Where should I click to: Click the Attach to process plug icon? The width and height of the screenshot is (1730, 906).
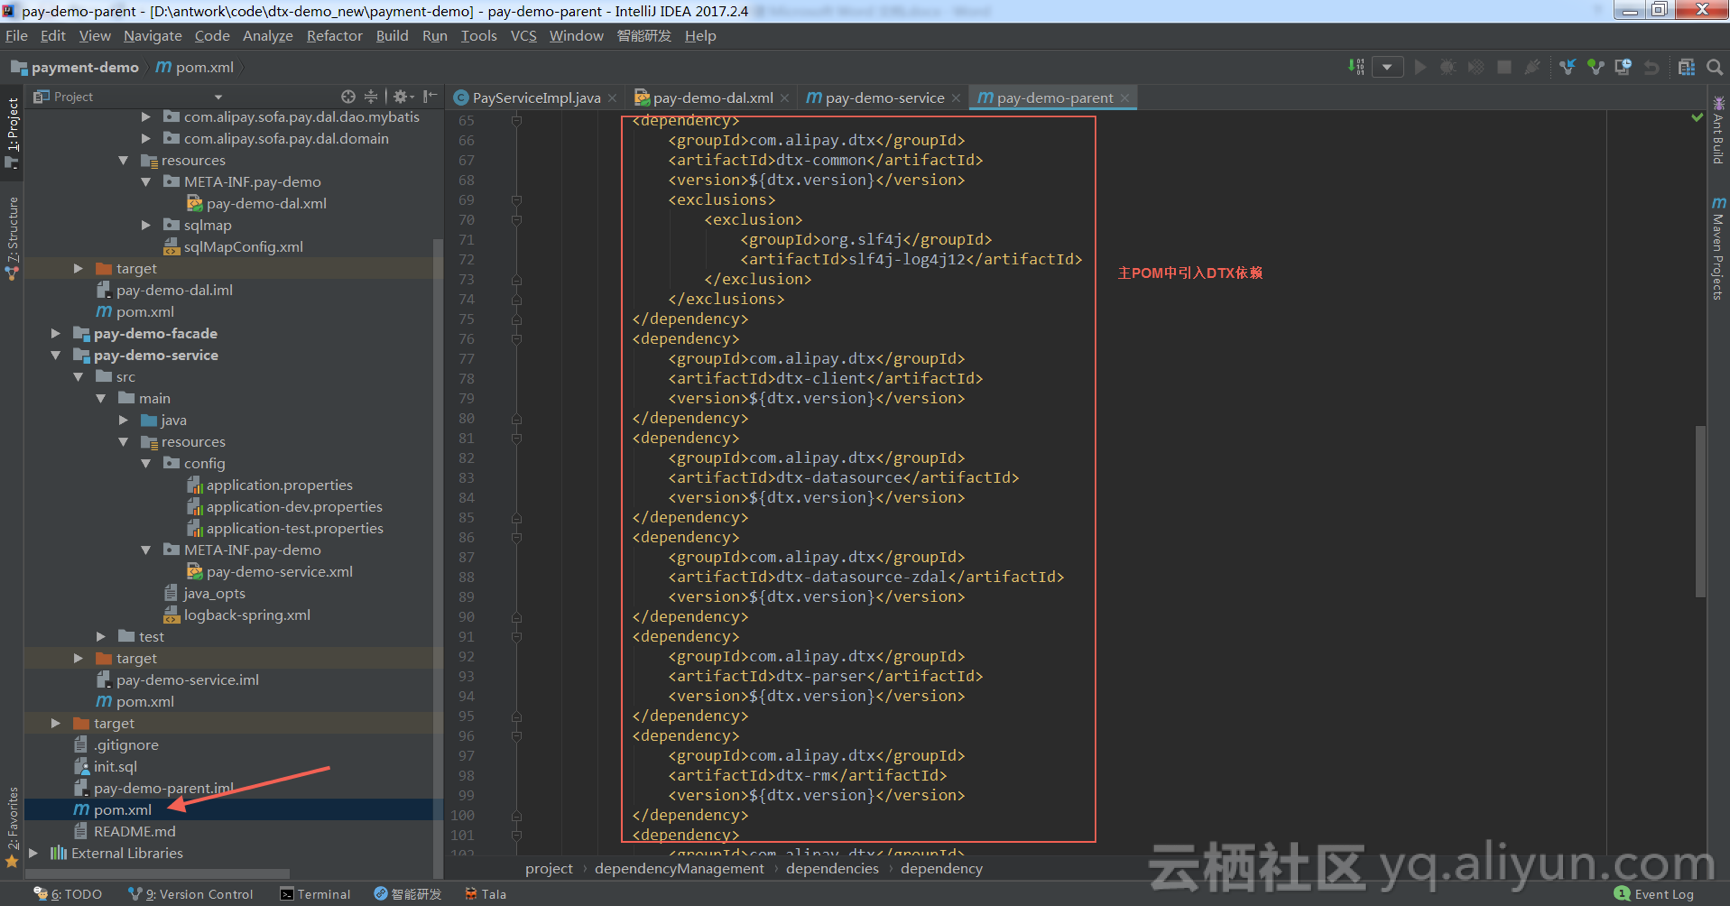point(1532,67)
